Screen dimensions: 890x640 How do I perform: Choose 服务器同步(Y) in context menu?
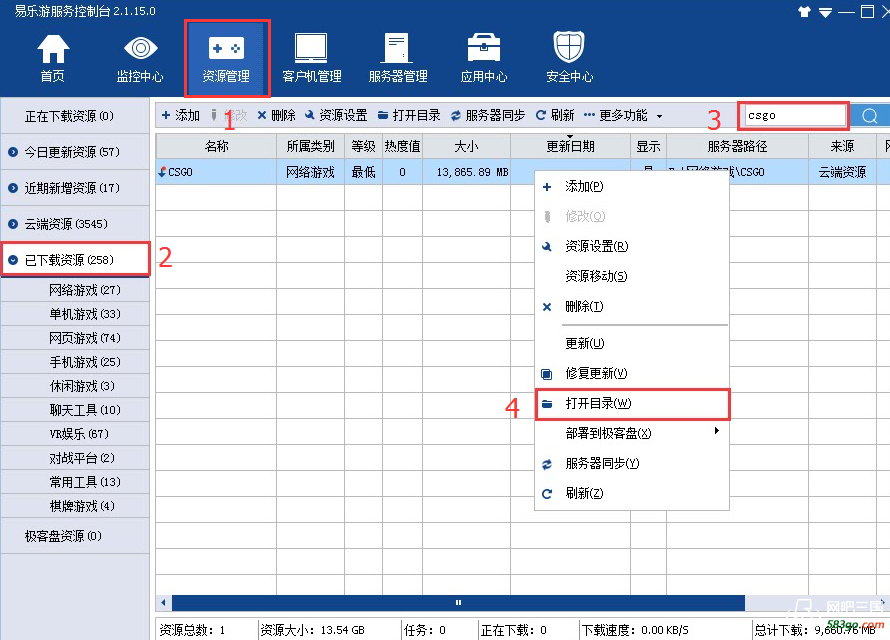[x=632, y=464]
